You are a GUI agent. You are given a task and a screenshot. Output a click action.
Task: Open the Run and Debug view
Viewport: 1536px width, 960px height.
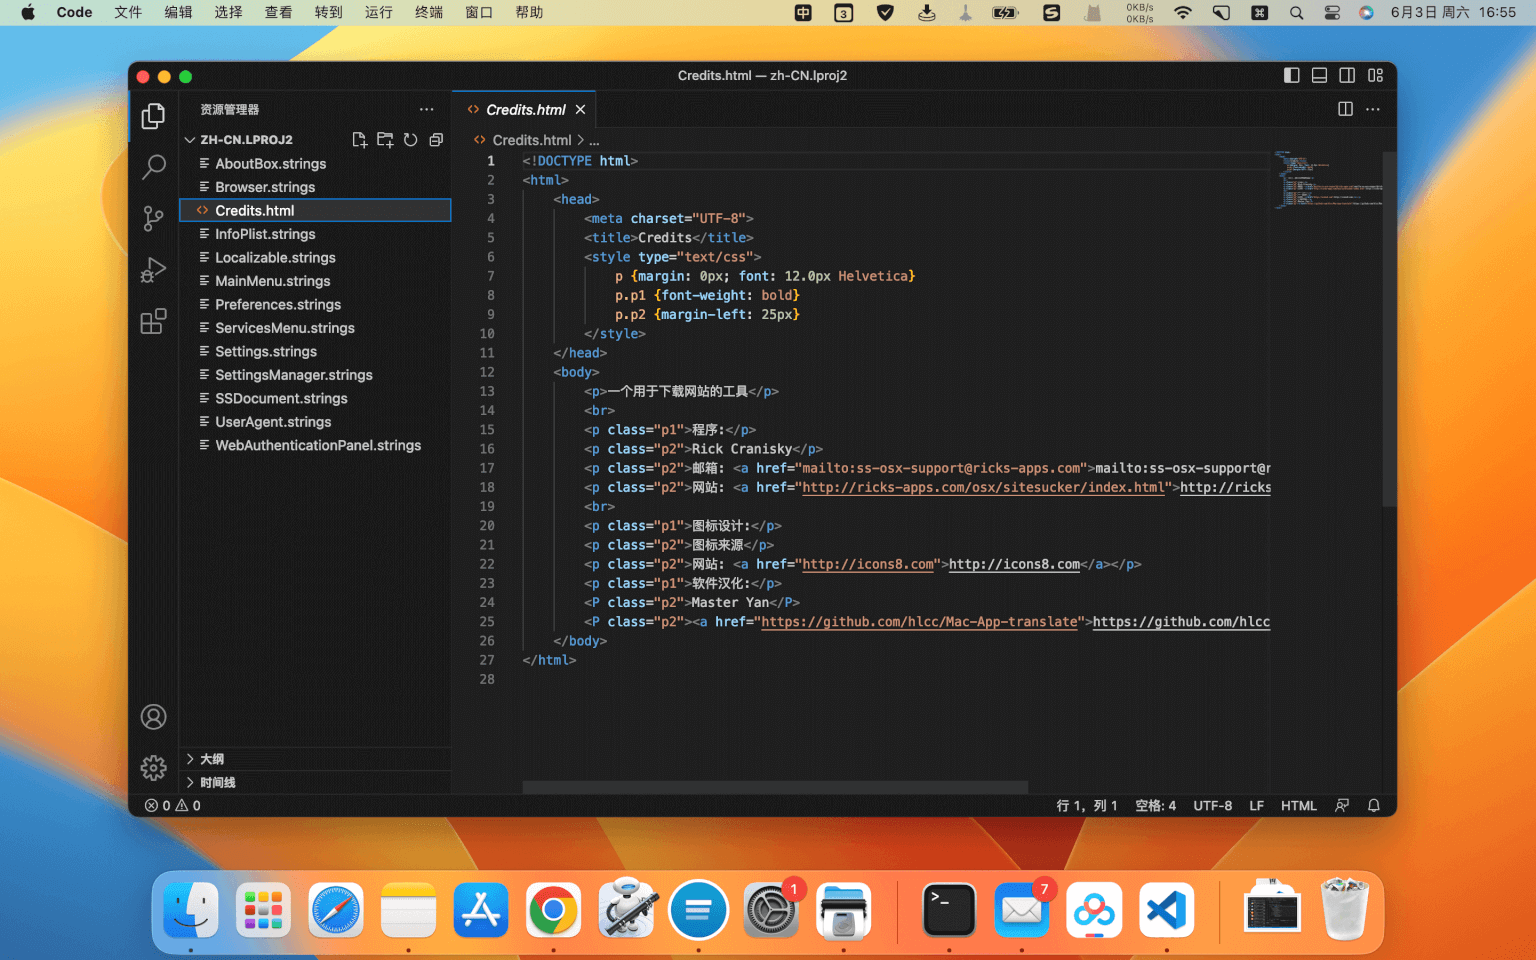[153, 269]
